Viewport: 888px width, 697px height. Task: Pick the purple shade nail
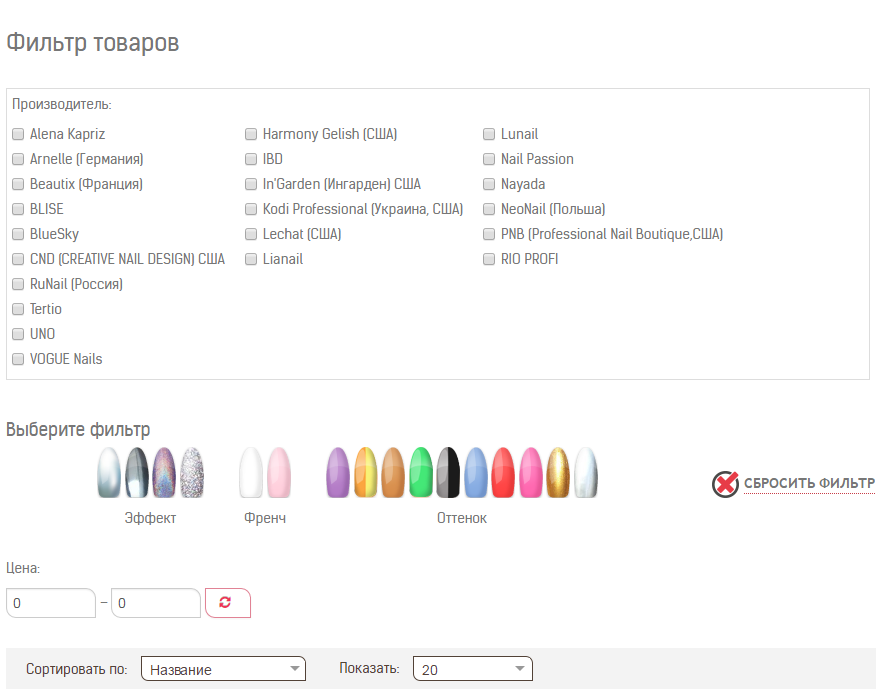click(338, 473)
